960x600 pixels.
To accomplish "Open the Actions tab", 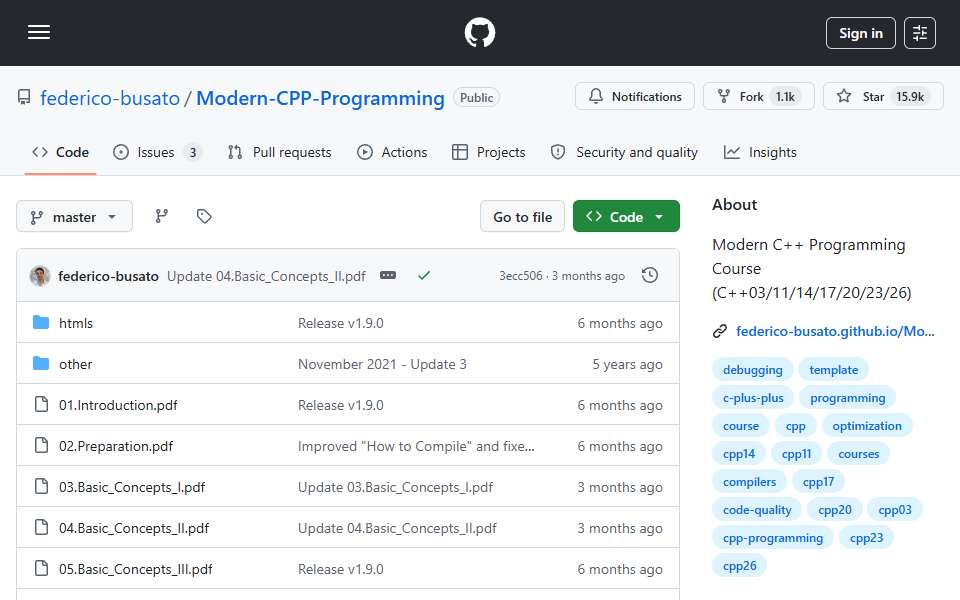I will [392, 152].
